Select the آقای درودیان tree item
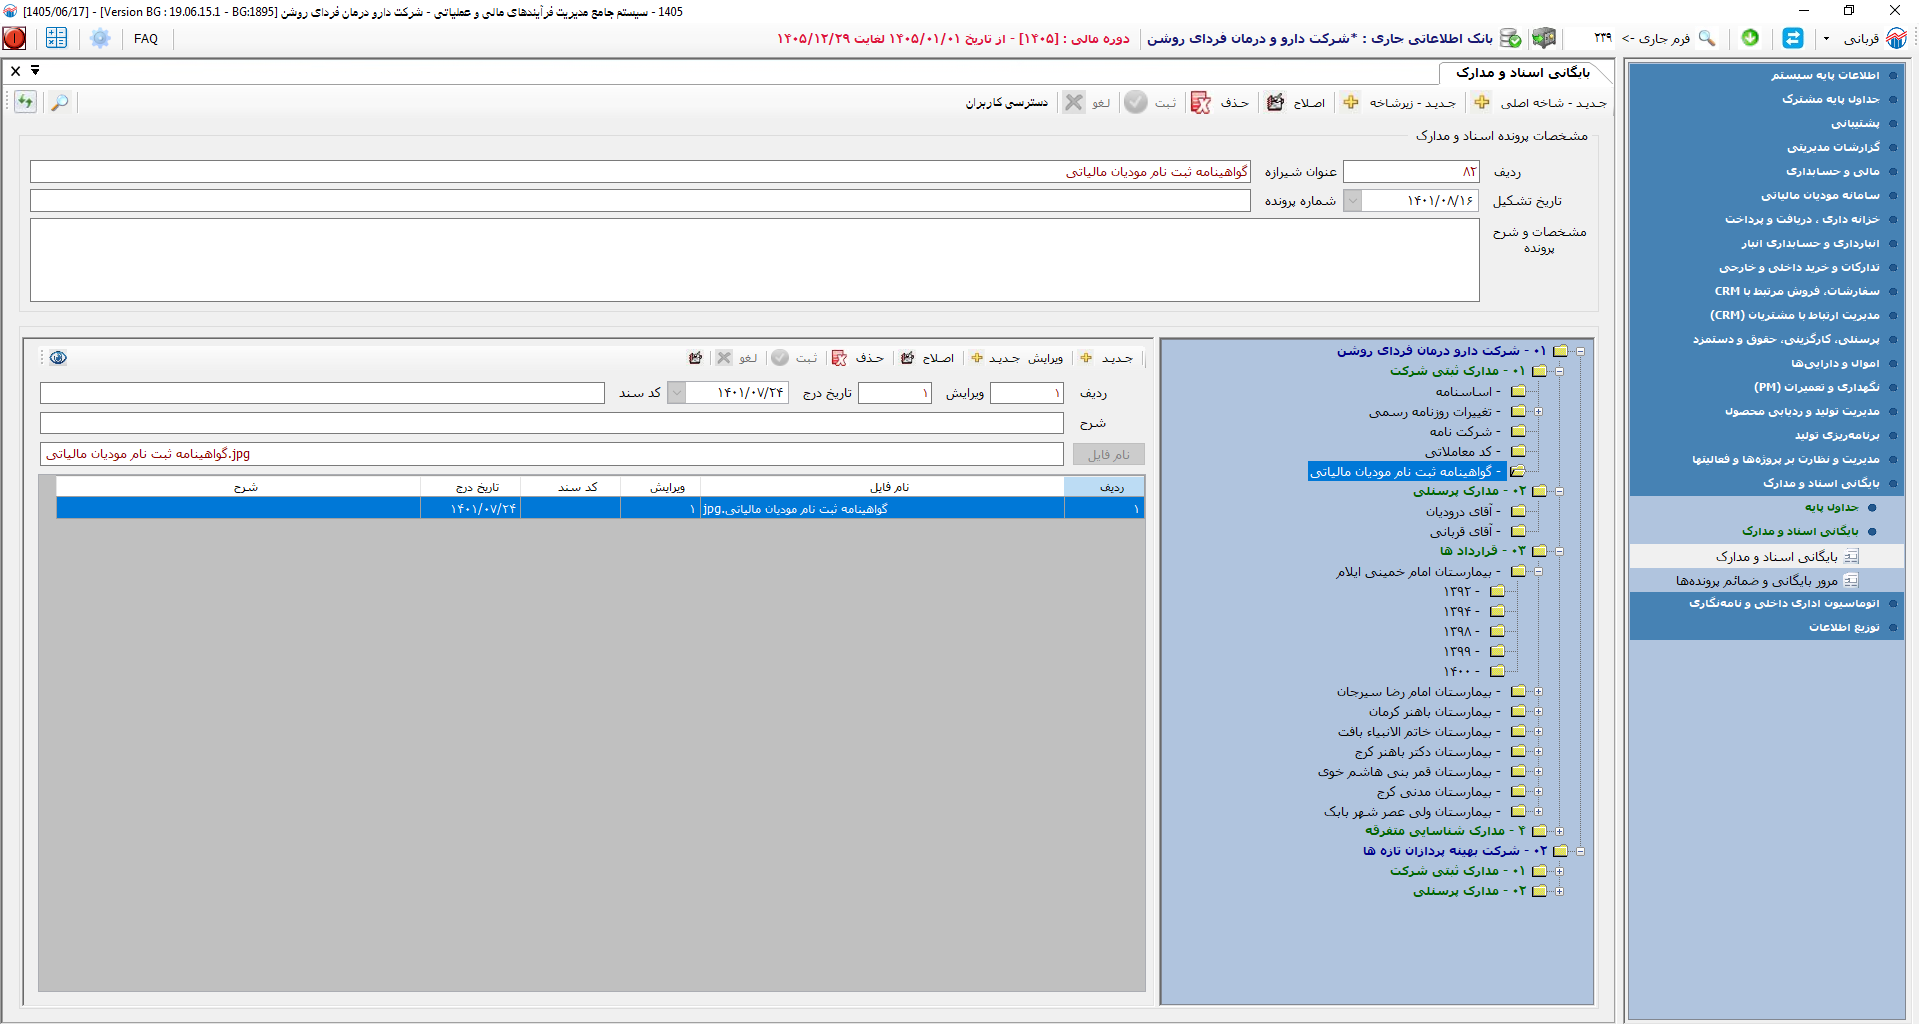 (1463, 512)
